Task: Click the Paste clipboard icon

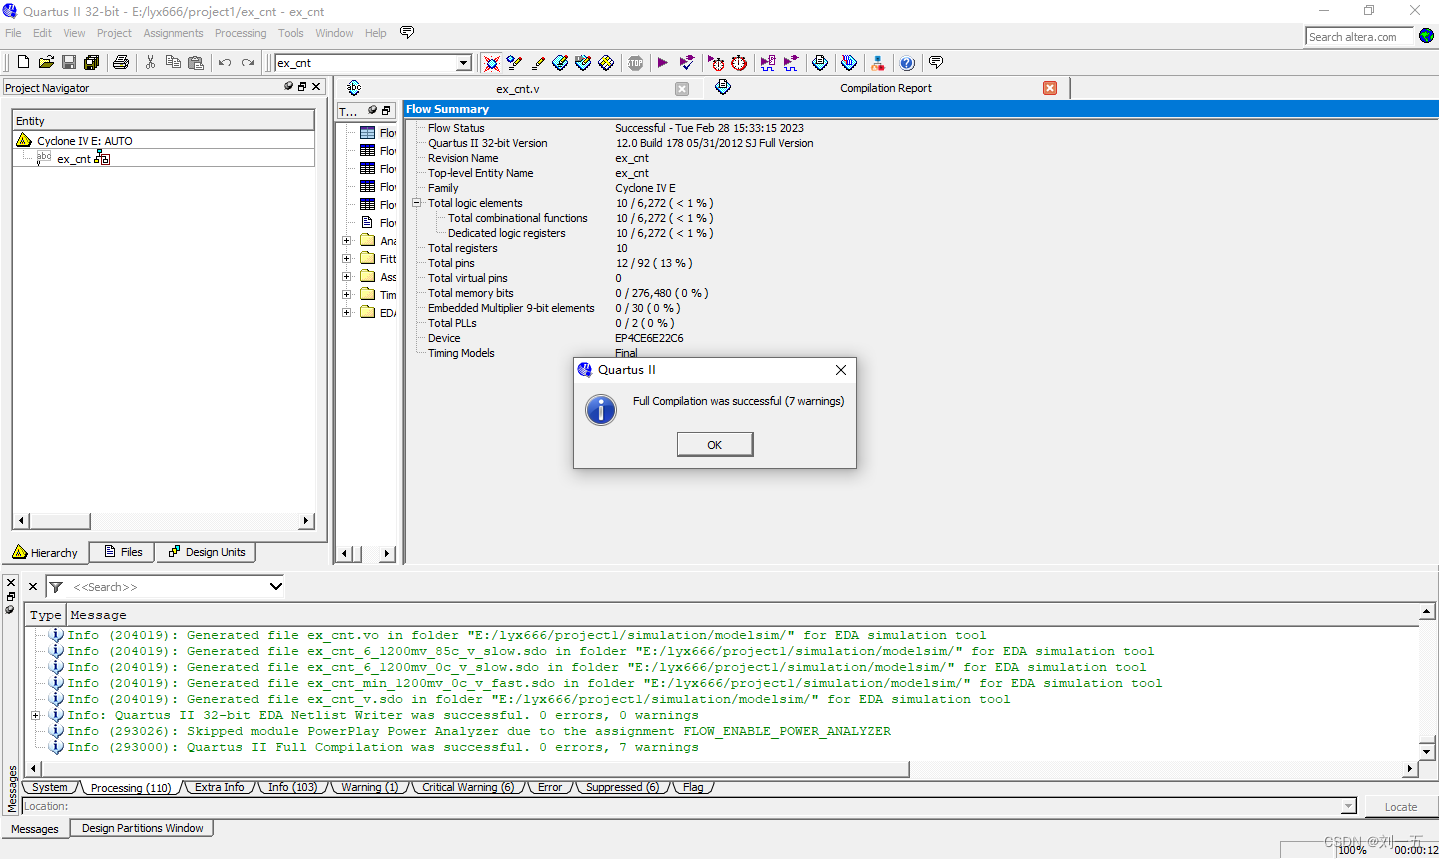Action: [196, 62]
